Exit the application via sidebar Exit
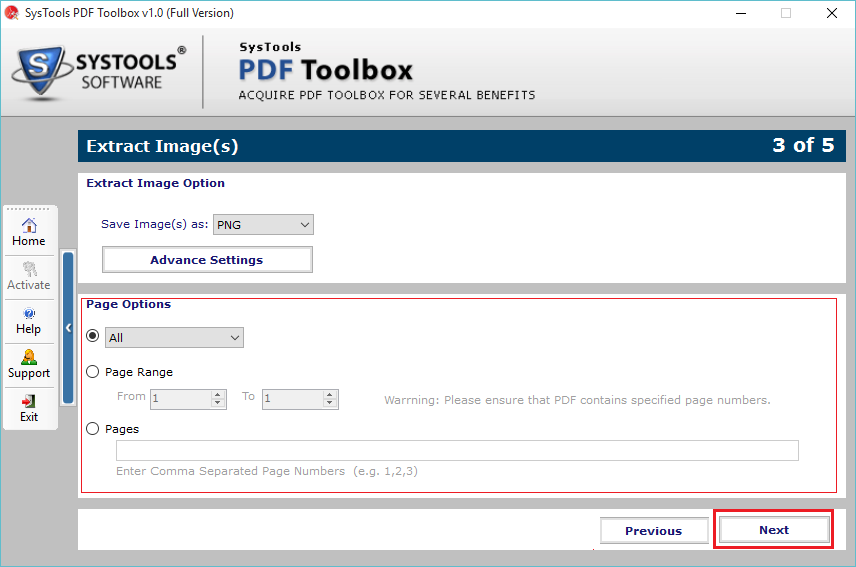This screenshot has width=856, height=567. pos(29,409)
